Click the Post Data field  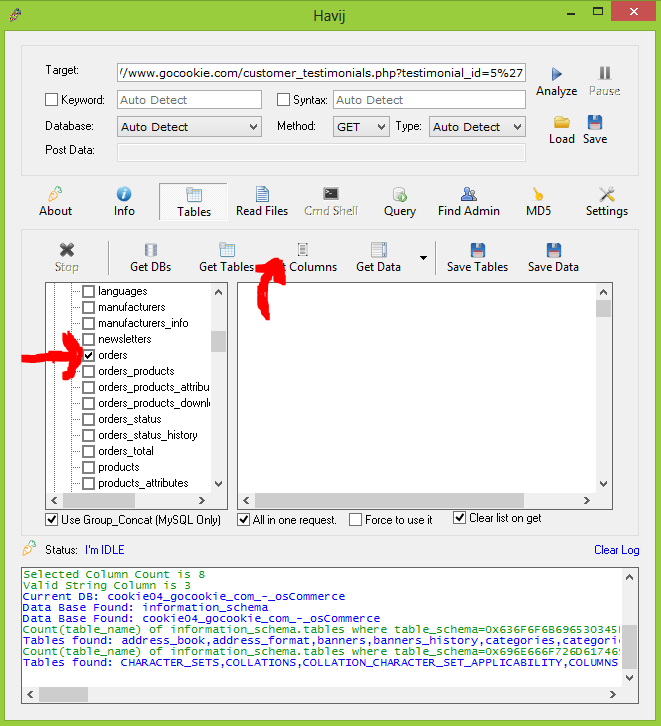click(x=321, y=152)
